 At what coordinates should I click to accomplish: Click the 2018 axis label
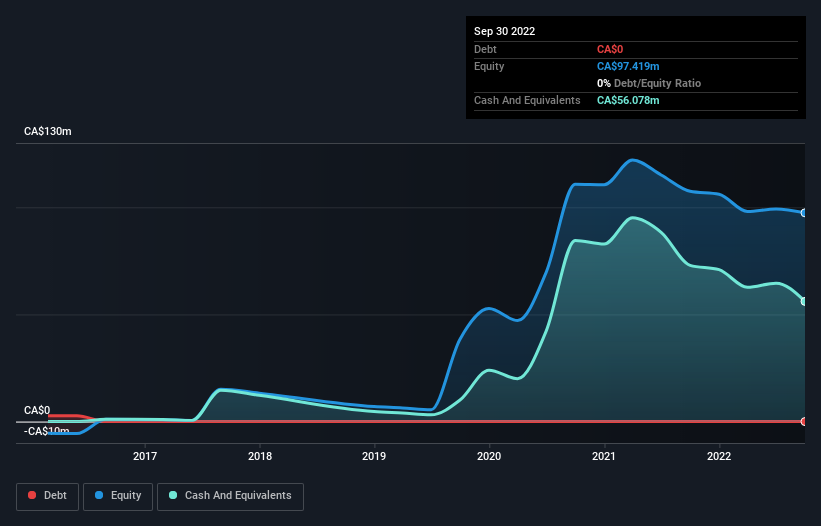(260, 456)
